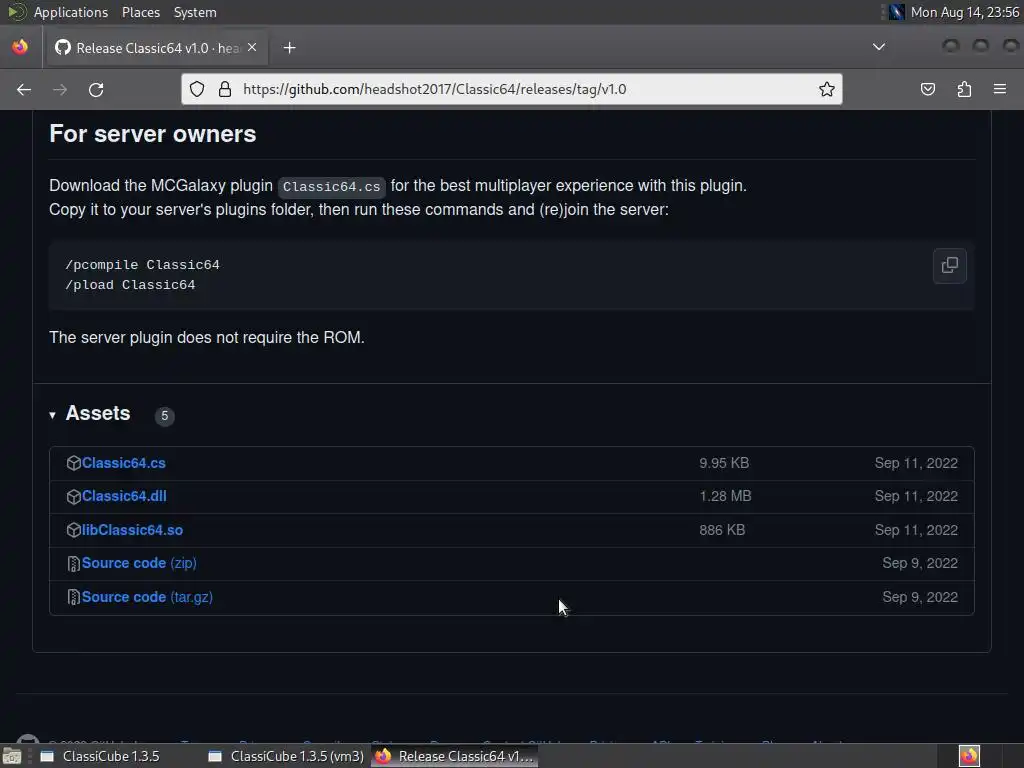This screenshot has width=1024, height=768.
Task: Click the zip file icon beside Source code (zip)
Action: tap(73, 564)
